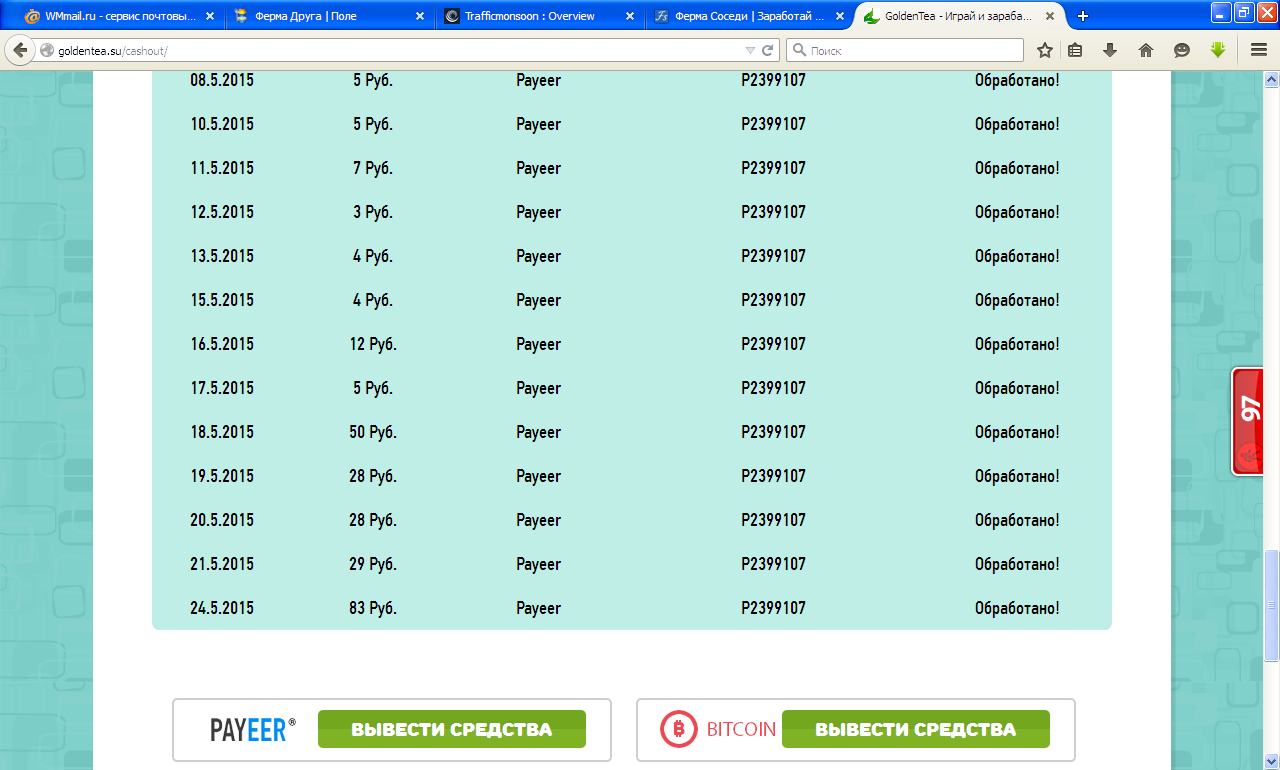Bookmark this page with the star
The height and width of the screenshot is (770, 1280).
click(x=1045, y=50)
